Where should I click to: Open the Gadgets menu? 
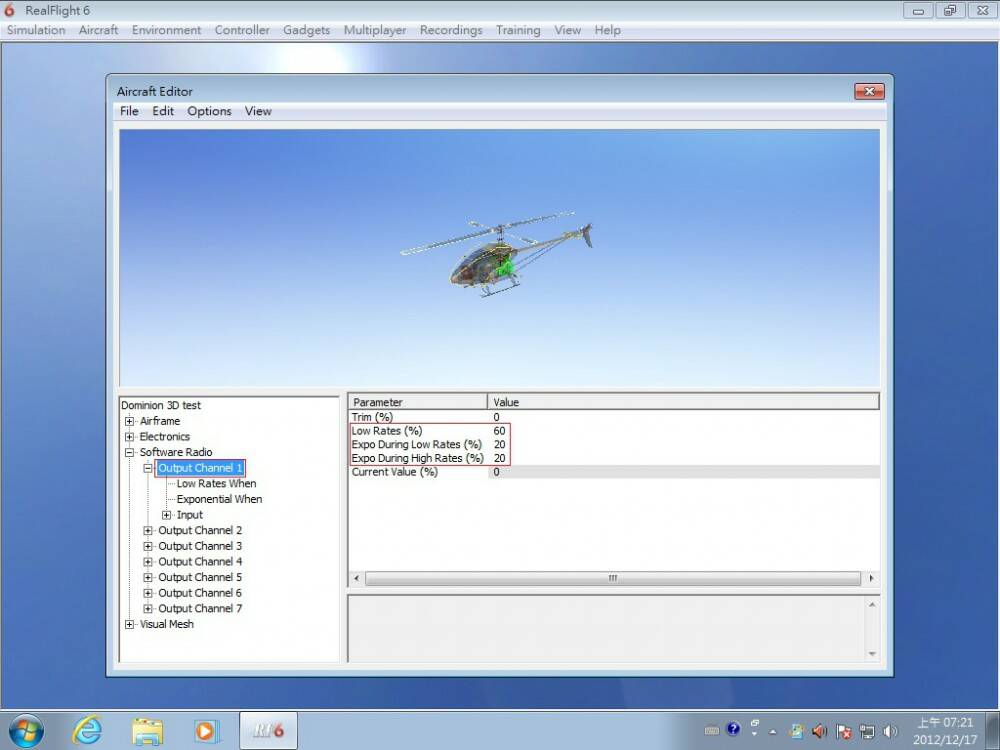pyautogui.click(x=307, y=30)
